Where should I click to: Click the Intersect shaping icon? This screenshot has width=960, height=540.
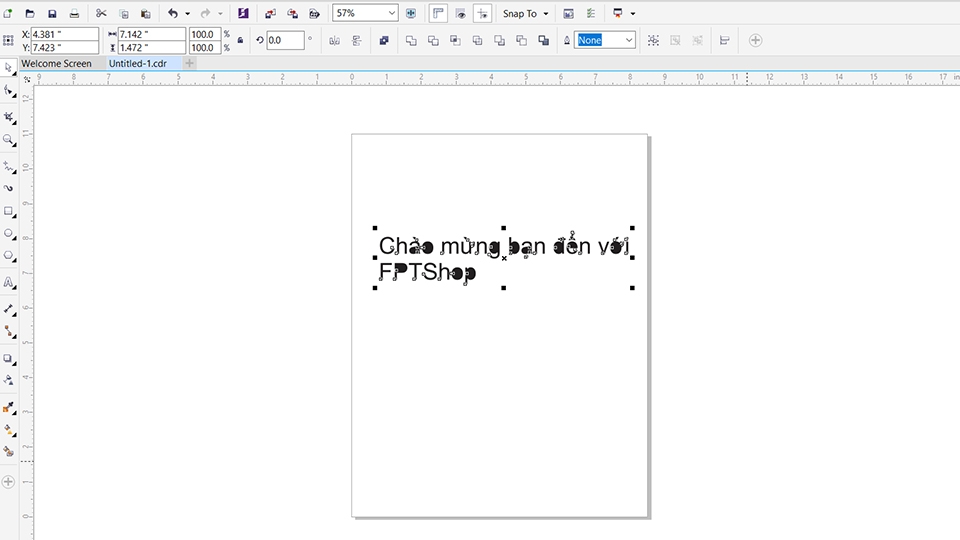[456, 40]
